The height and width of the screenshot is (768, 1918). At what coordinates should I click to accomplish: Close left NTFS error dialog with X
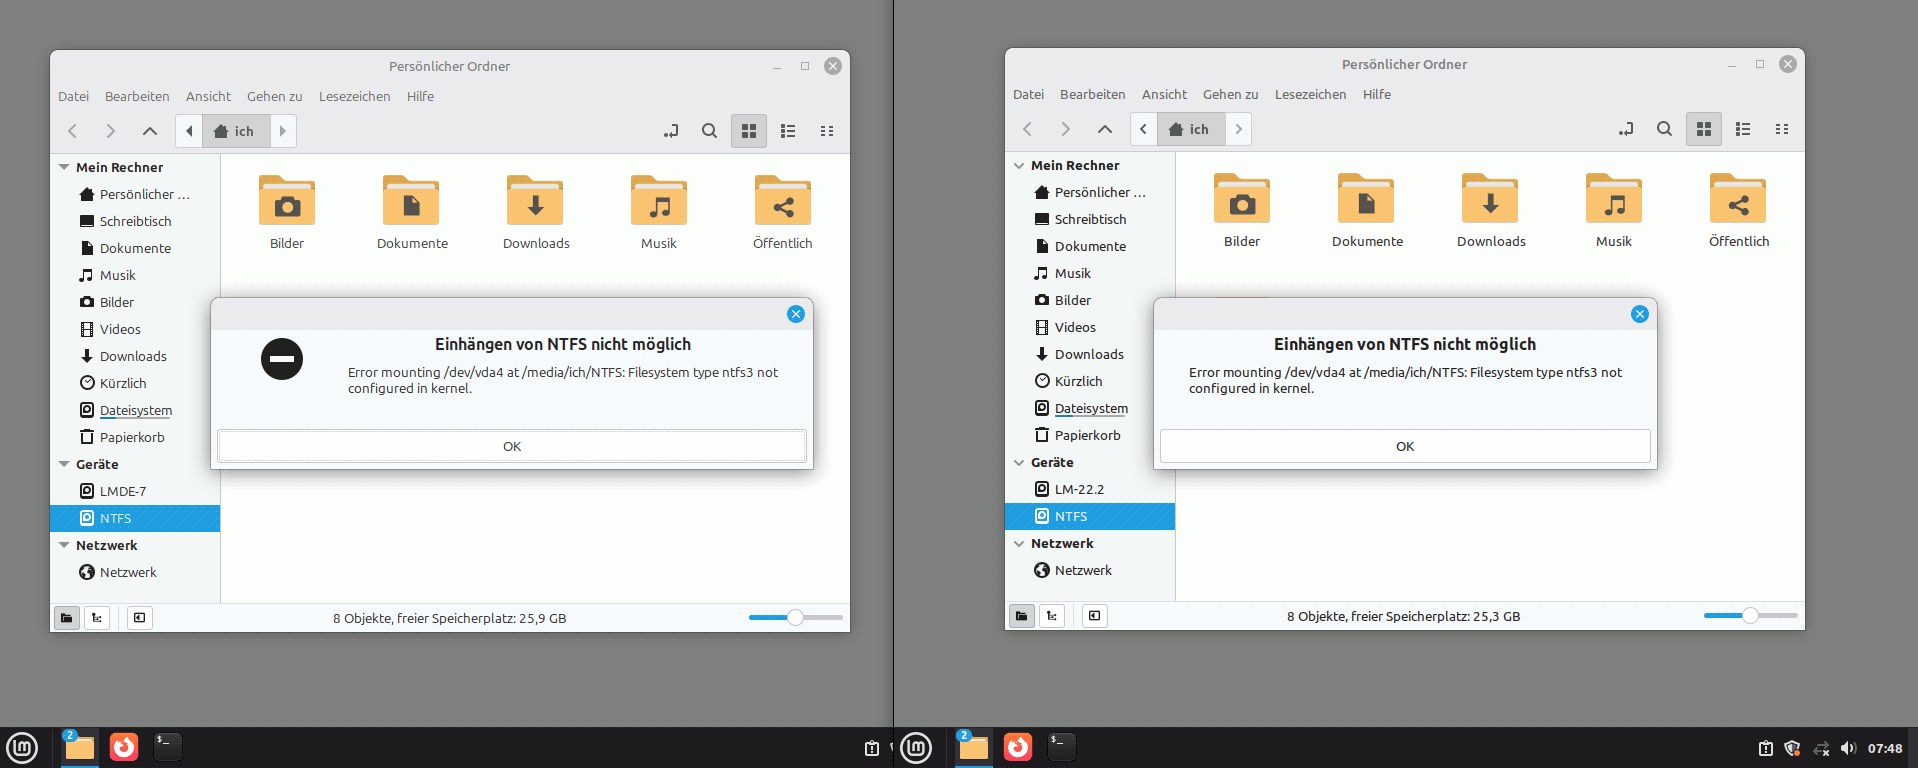(796, 314)
